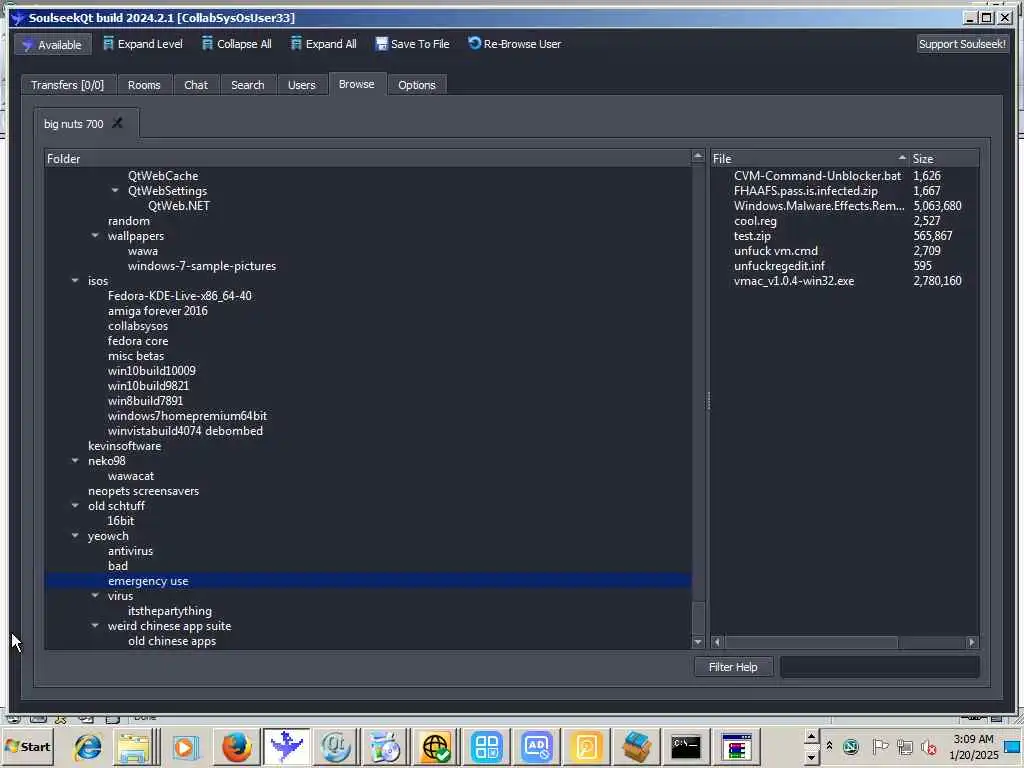Click Re-Browse User
Image resolution: width=1024 pixels, height=768 pixels.
point(515,44)
